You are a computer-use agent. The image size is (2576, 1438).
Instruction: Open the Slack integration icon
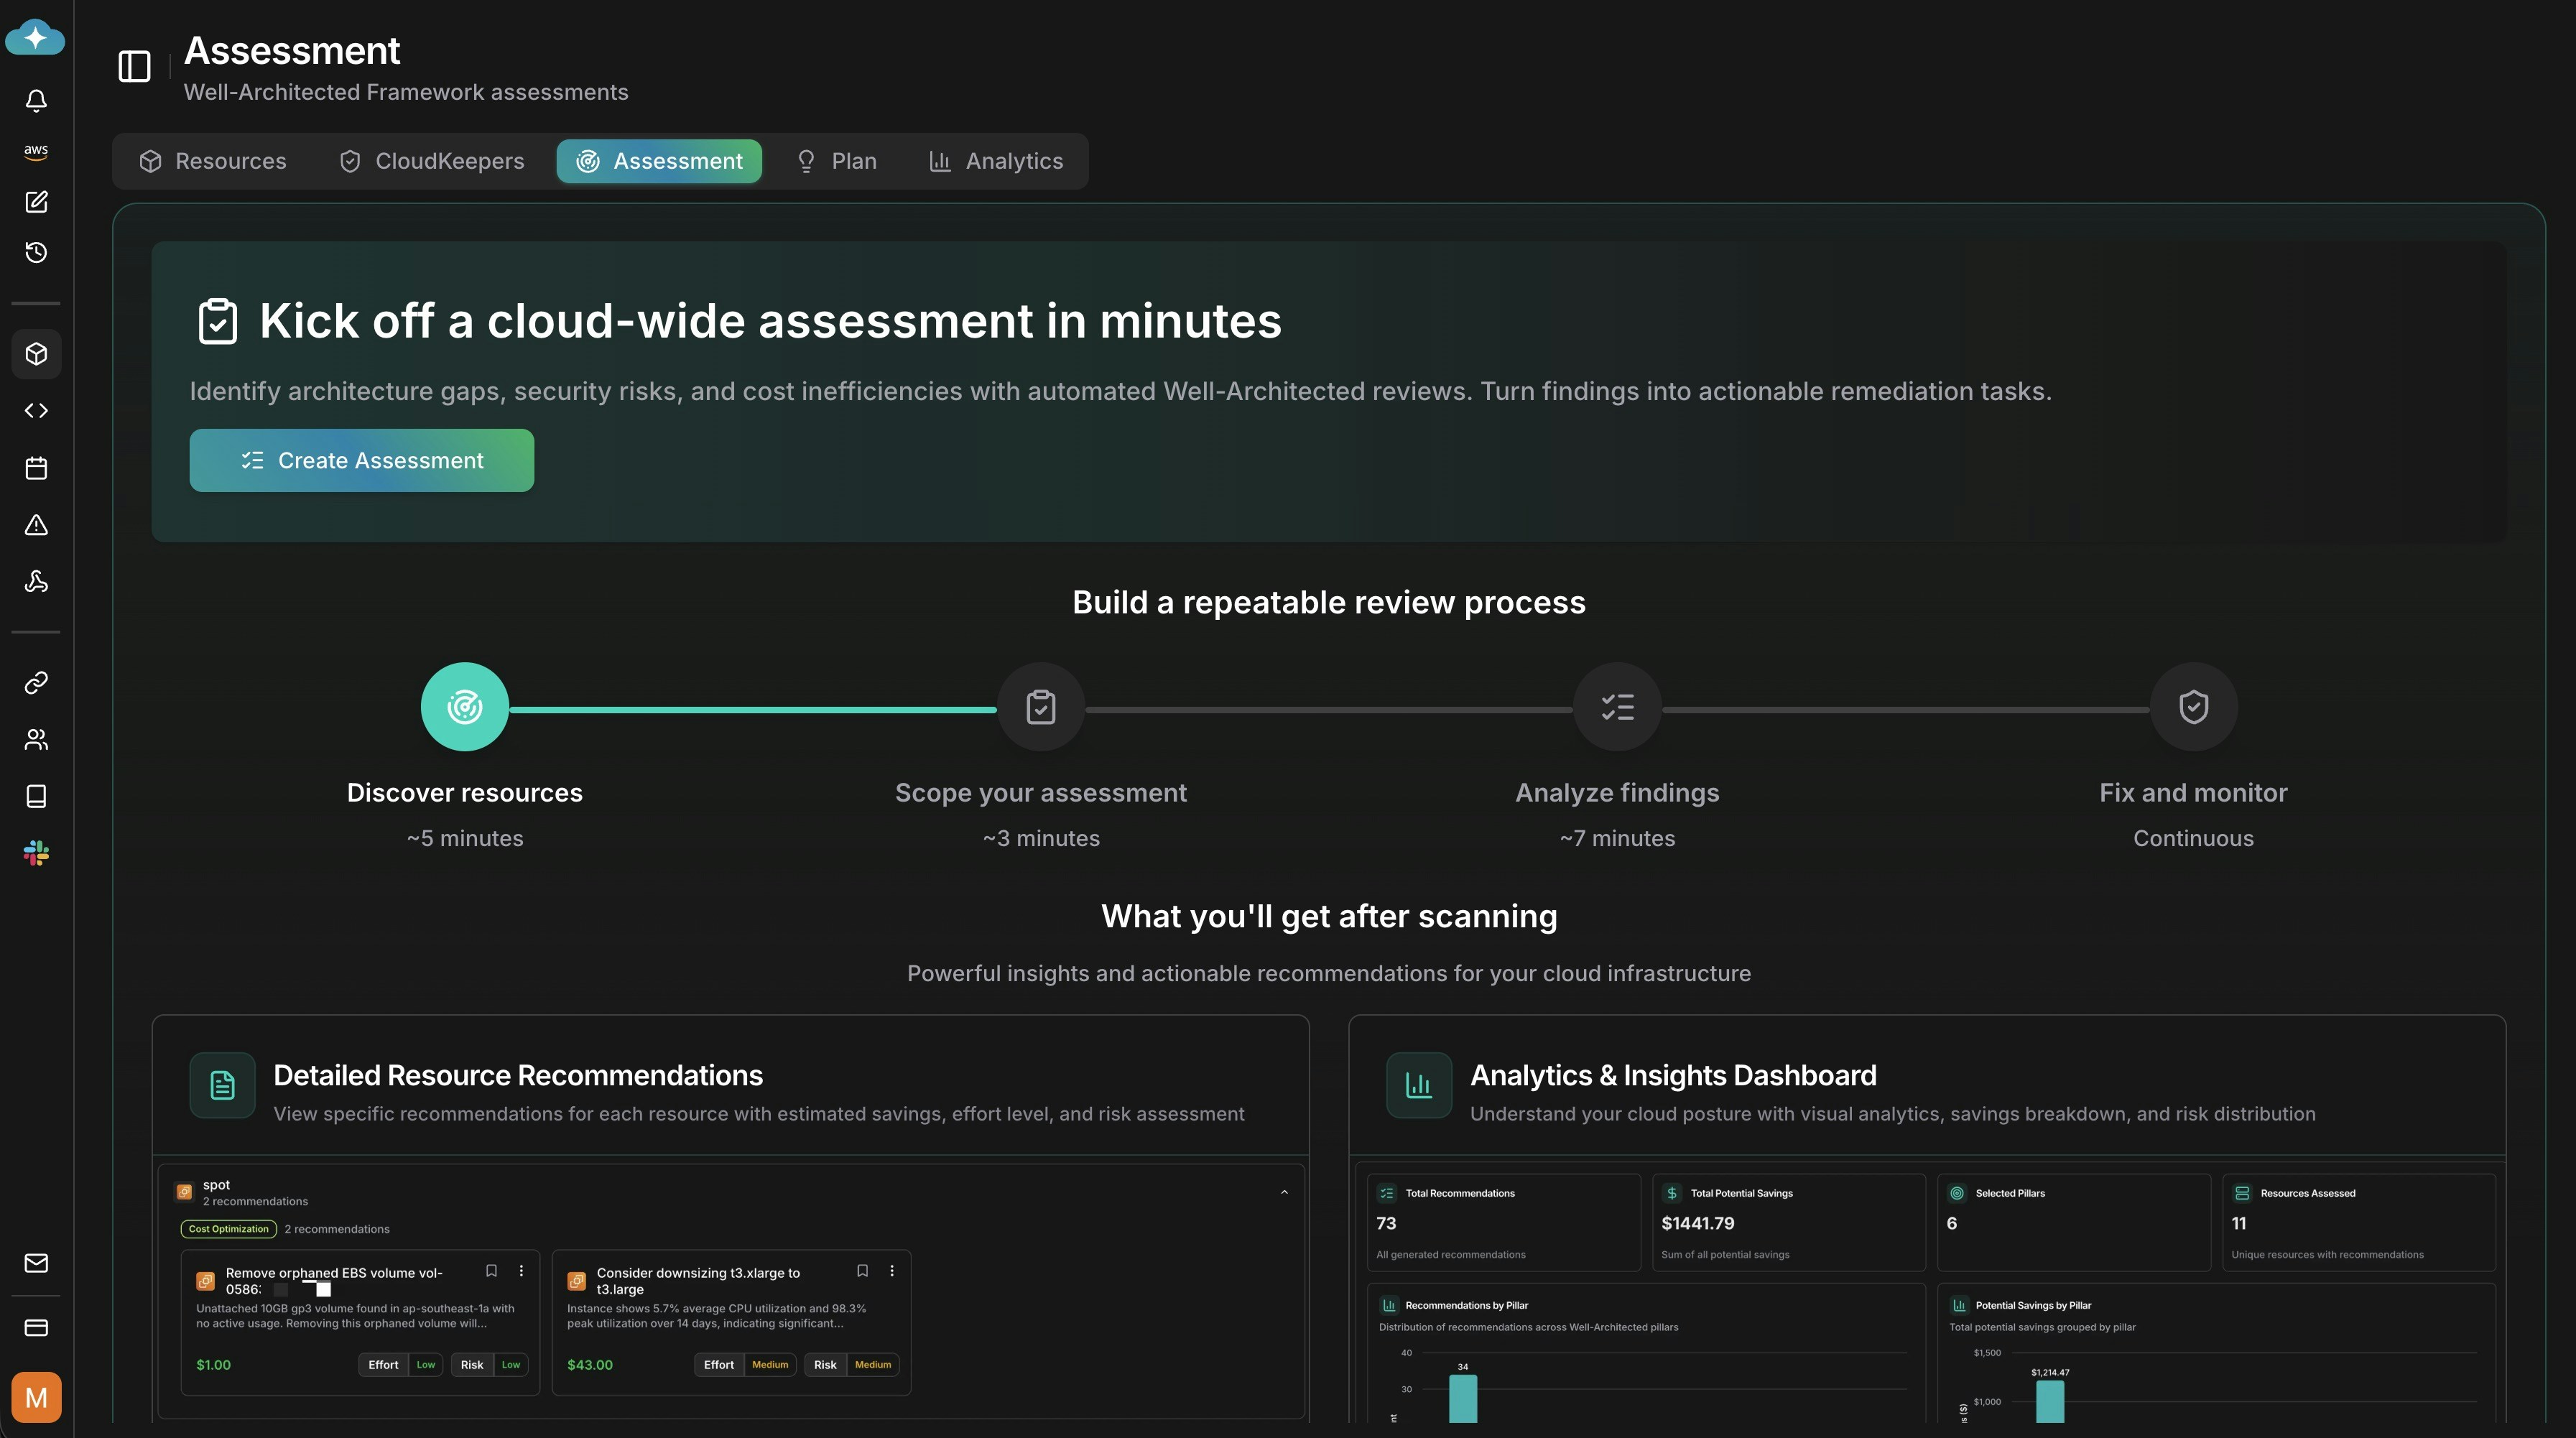(36, 852)
